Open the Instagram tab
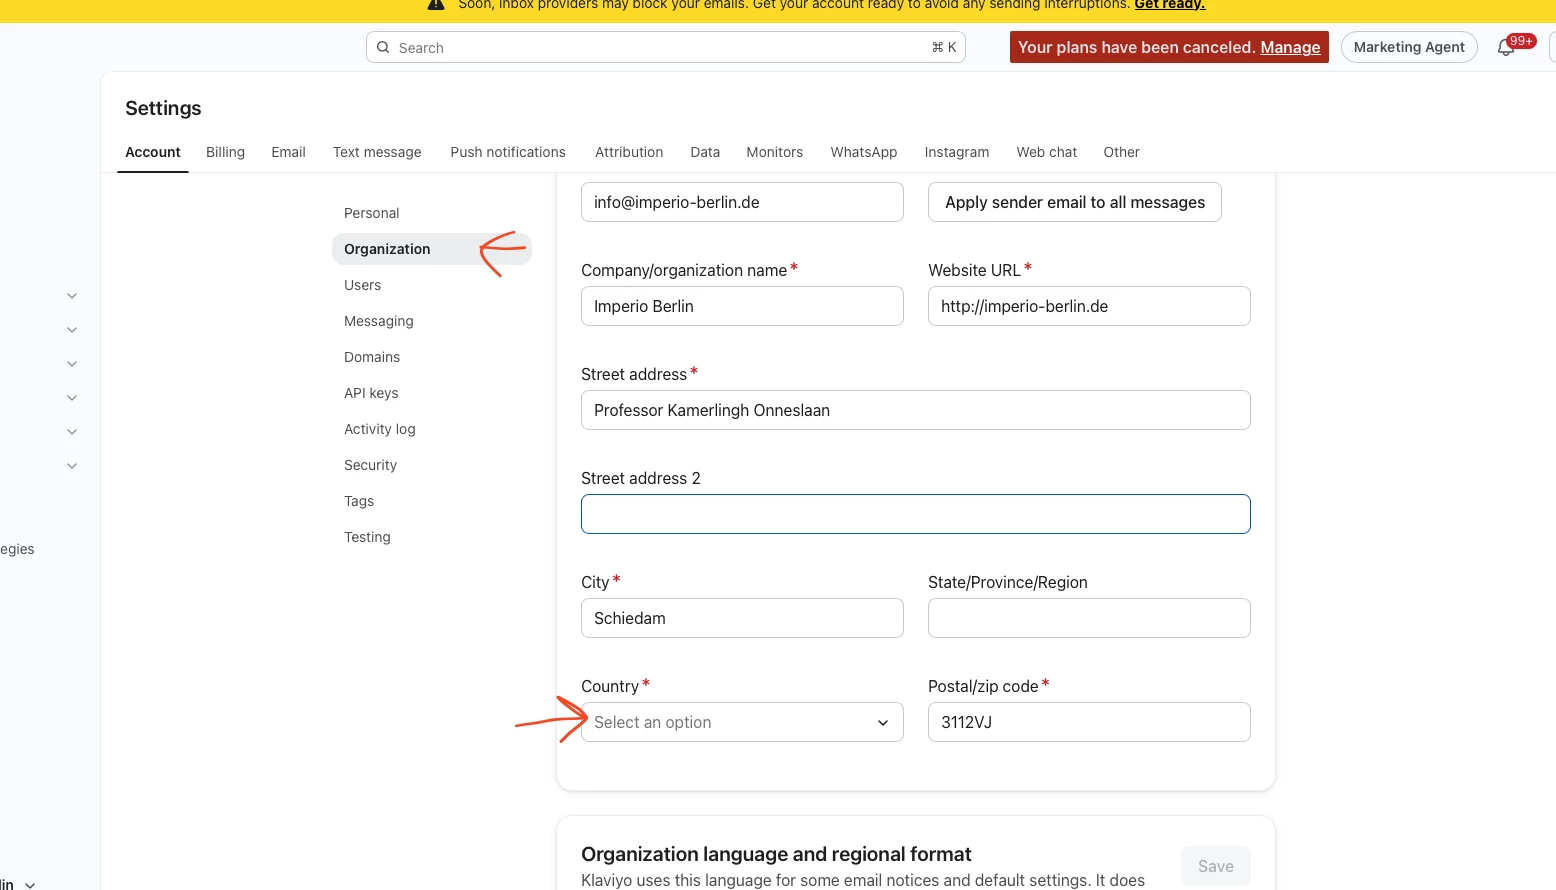1556x890 pixels. click(957, 152)
